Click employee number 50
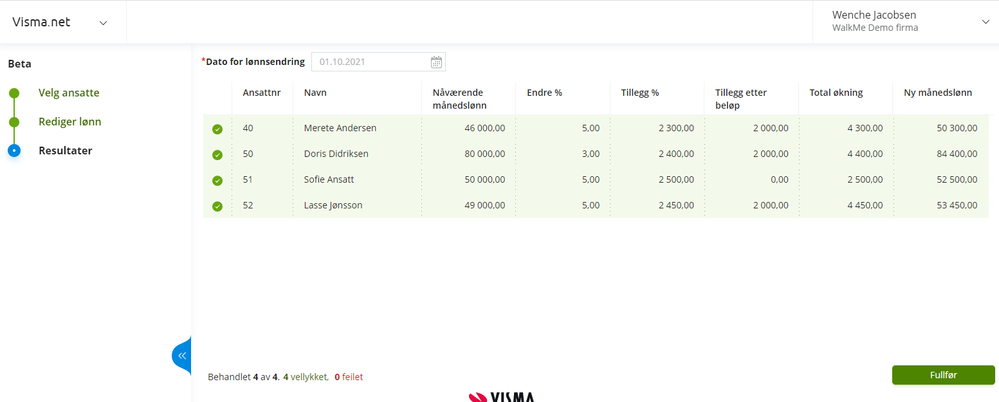 click(x=248, y=154)
